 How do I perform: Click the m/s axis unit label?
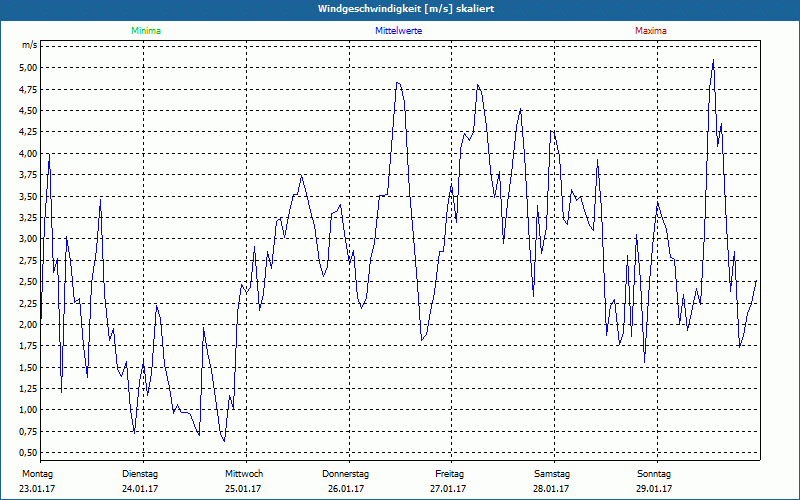click(x=29, y=45)
